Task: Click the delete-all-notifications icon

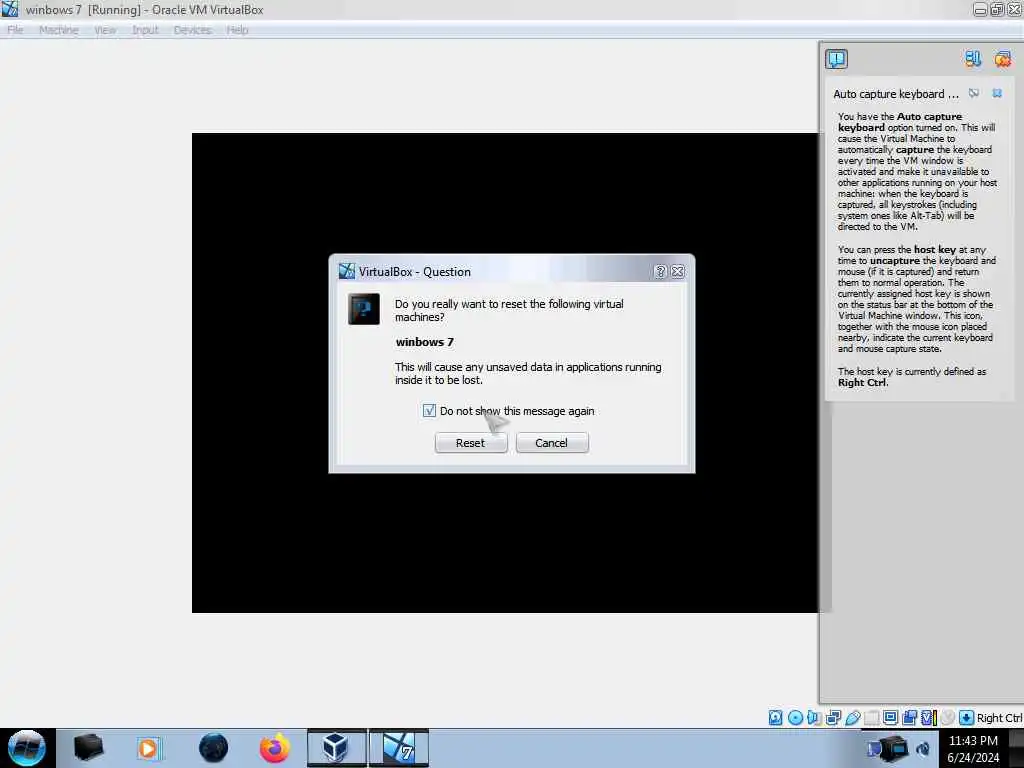Action: [1003, 59]
